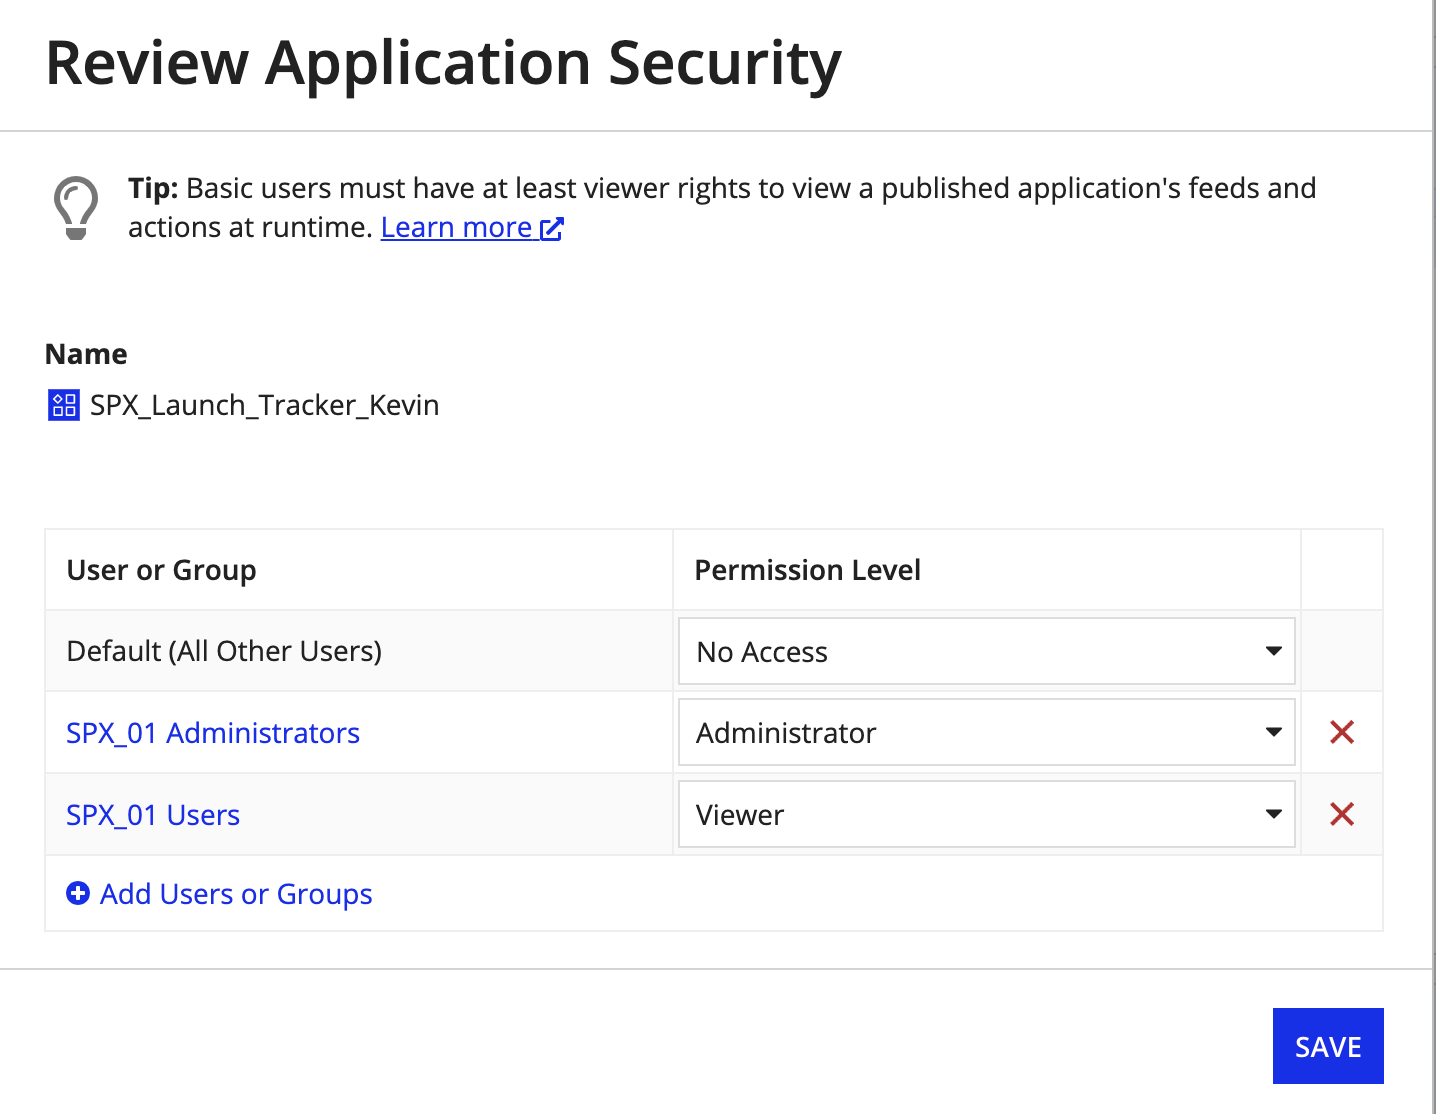Remove SPX_01 Users with the red X
This screenshot has width=1436, height=1114.
coord(1342,814)
